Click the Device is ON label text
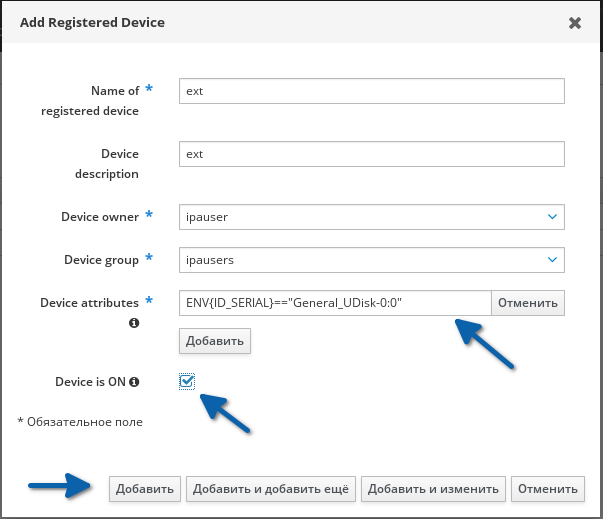 click(x=90, y=382)
